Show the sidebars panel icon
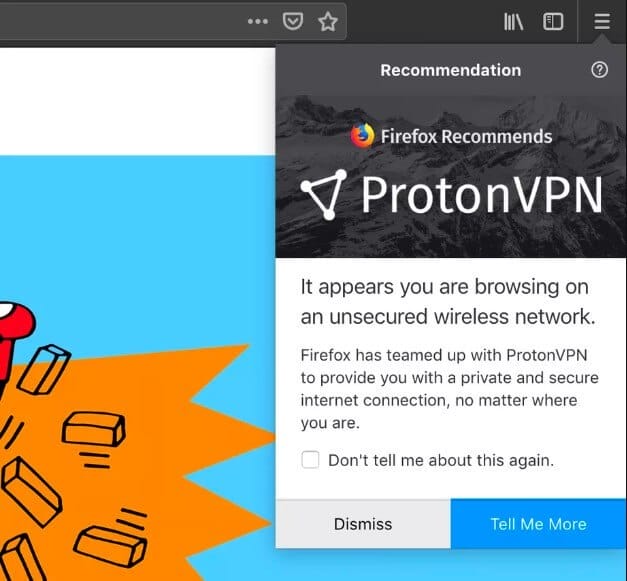The image size is (627, 581). (553, 22)
